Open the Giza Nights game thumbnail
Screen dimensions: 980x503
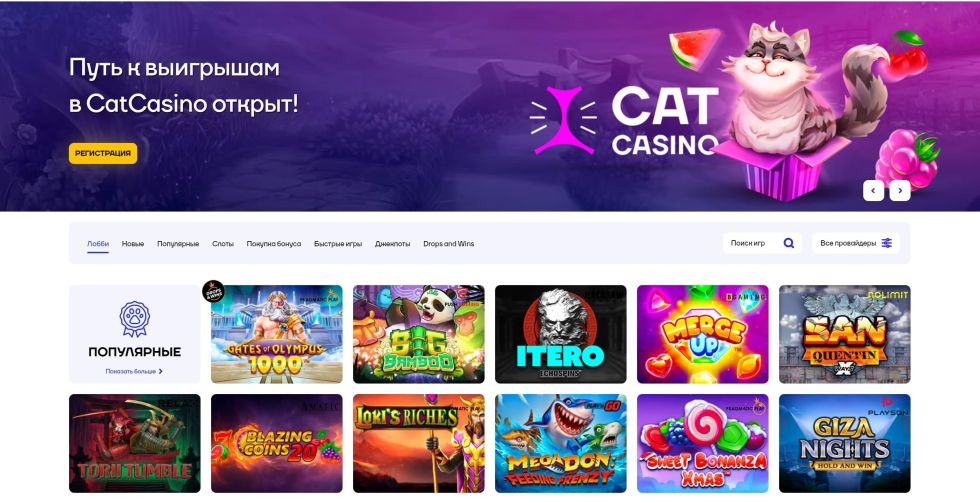[x=844, y=443]
